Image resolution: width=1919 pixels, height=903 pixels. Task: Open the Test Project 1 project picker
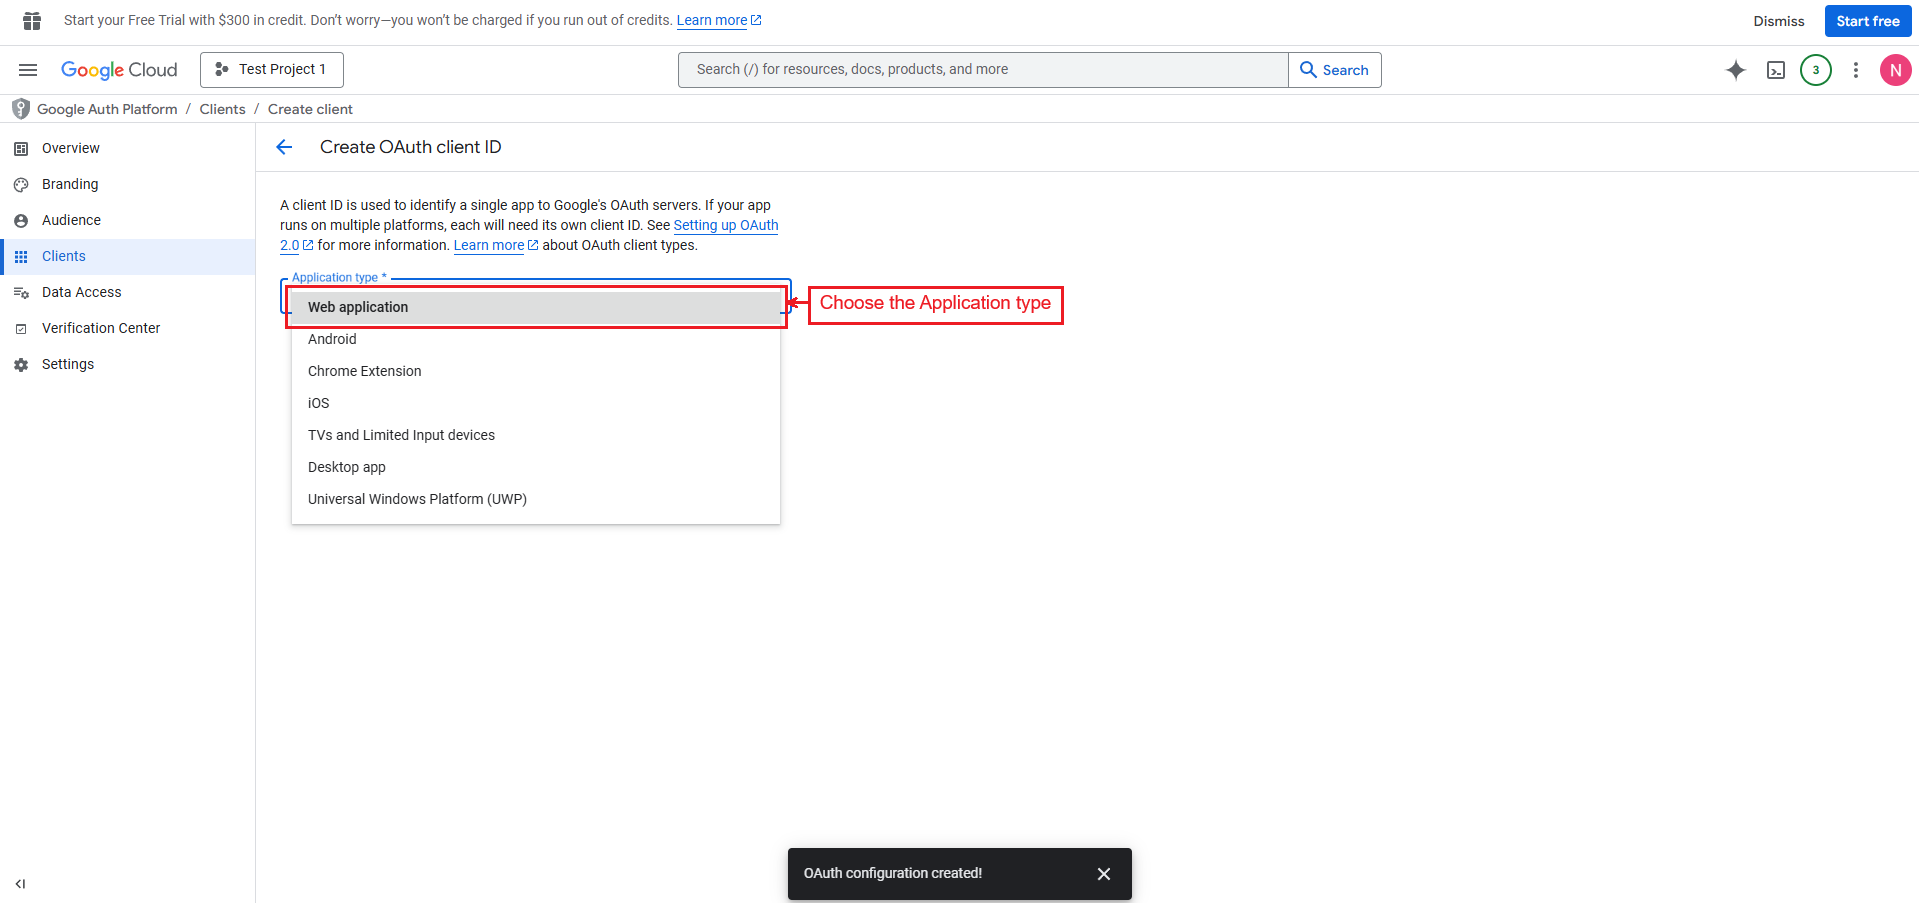point(272,70)
